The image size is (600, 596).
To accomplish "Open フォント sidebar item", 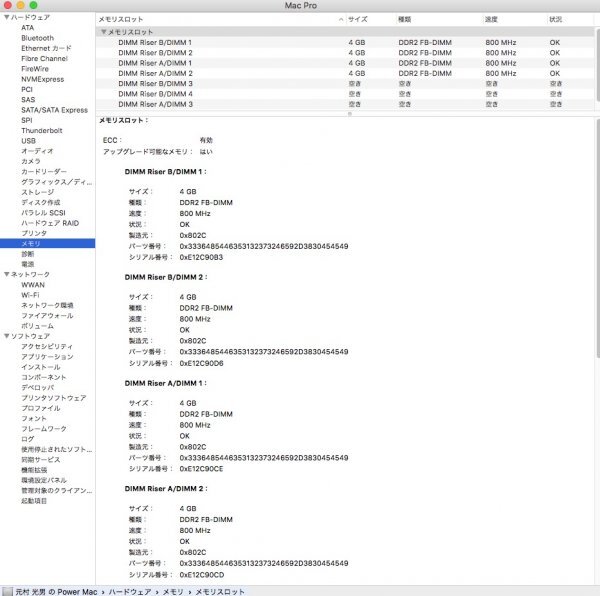I will [x=34, y=419].
